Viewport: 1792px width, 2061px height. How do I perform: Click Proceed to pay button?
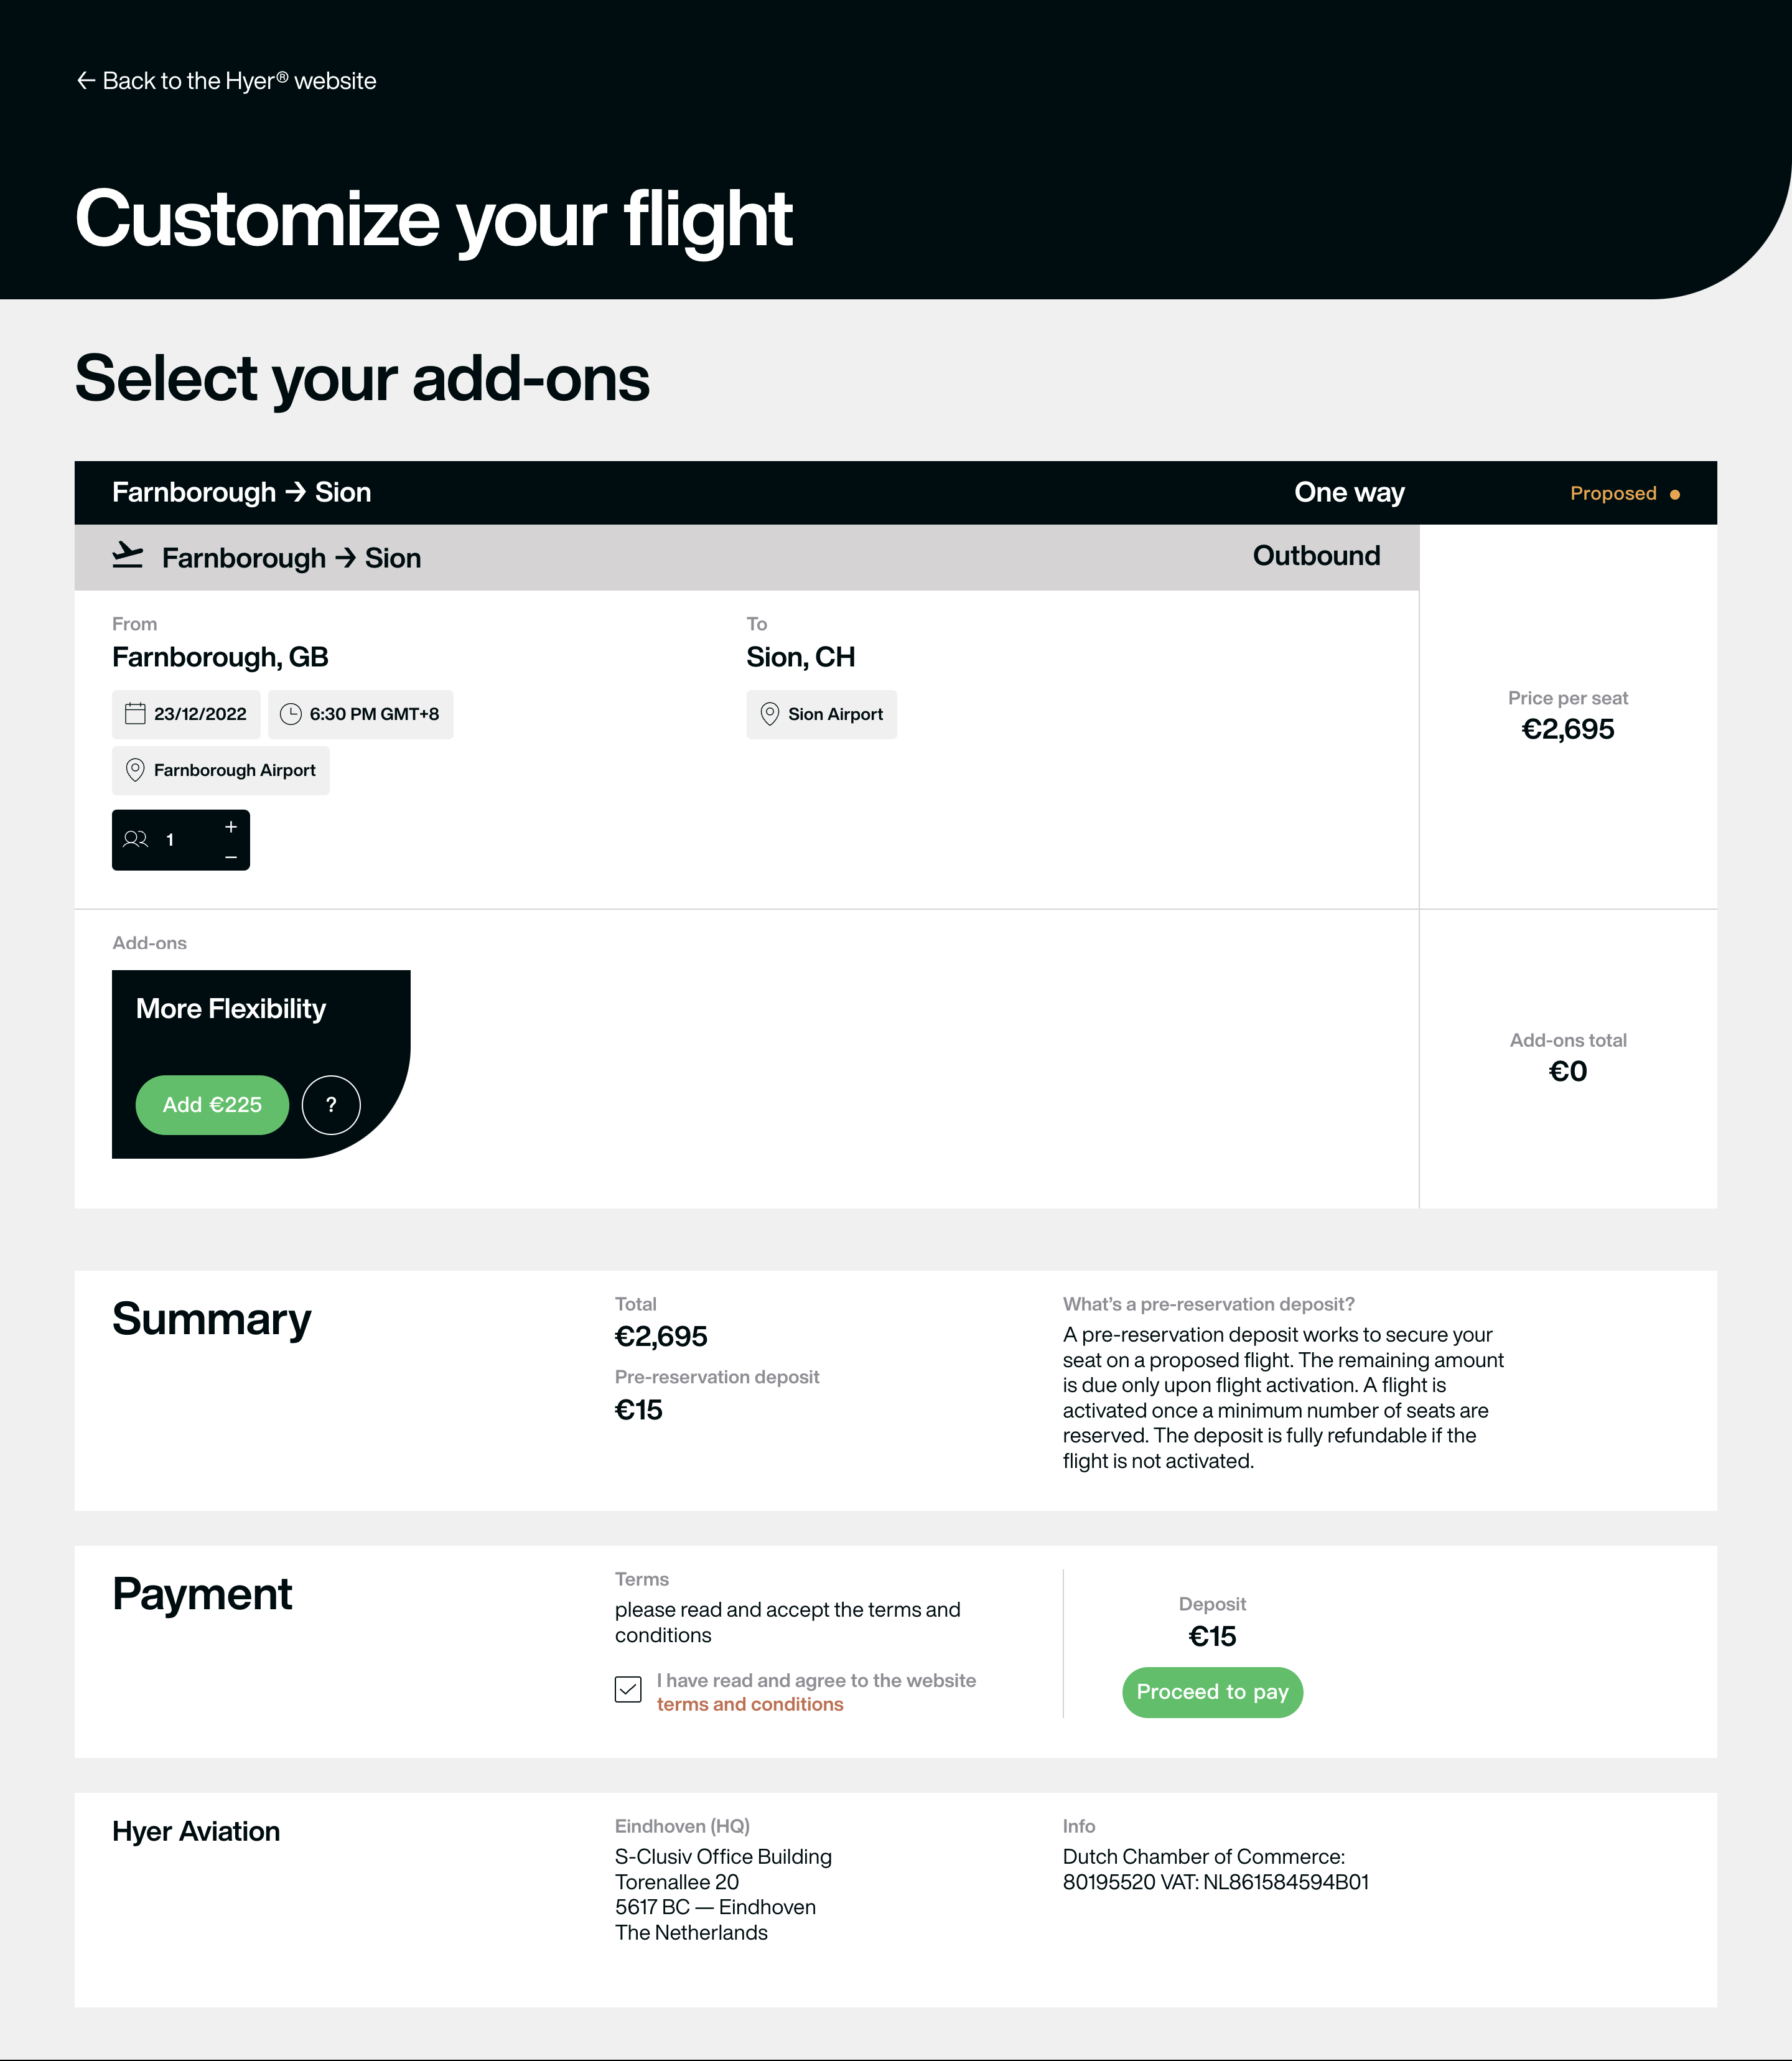pos(1212,1693)
